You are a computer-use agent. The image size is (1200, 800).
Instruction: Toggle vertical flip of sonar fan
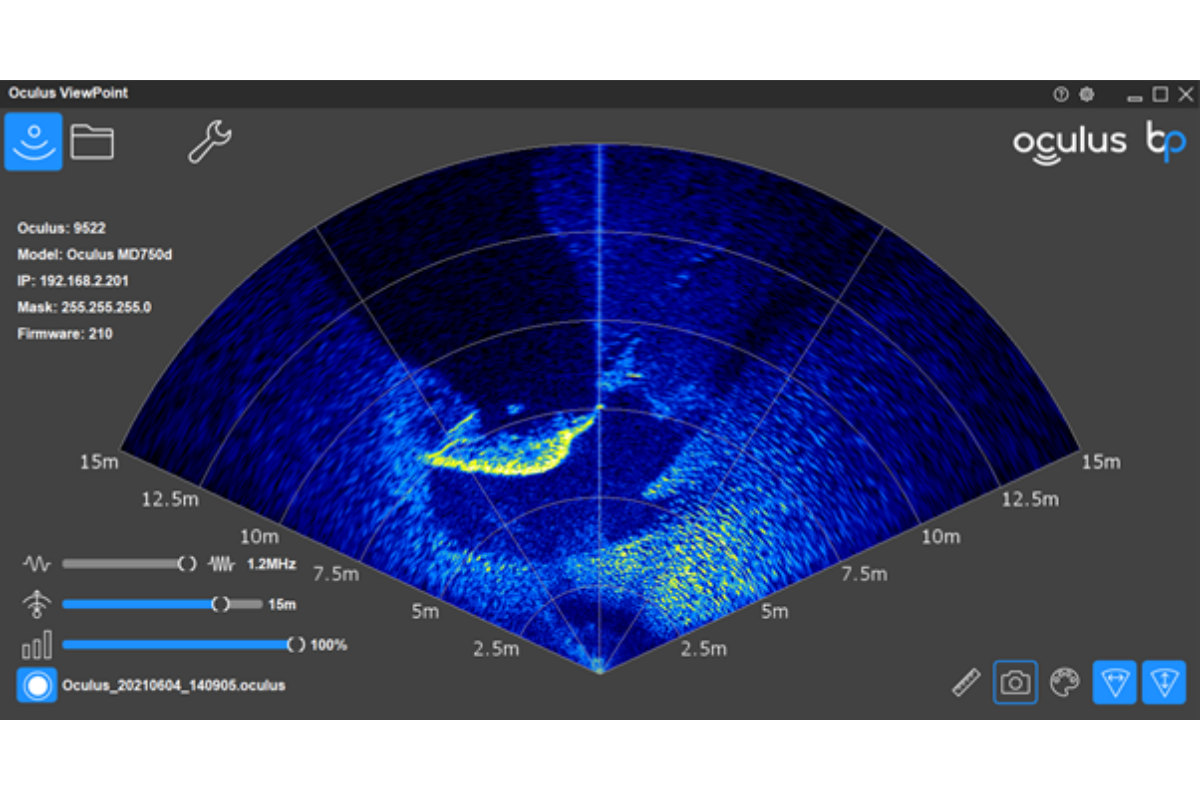pos(1164,683)
